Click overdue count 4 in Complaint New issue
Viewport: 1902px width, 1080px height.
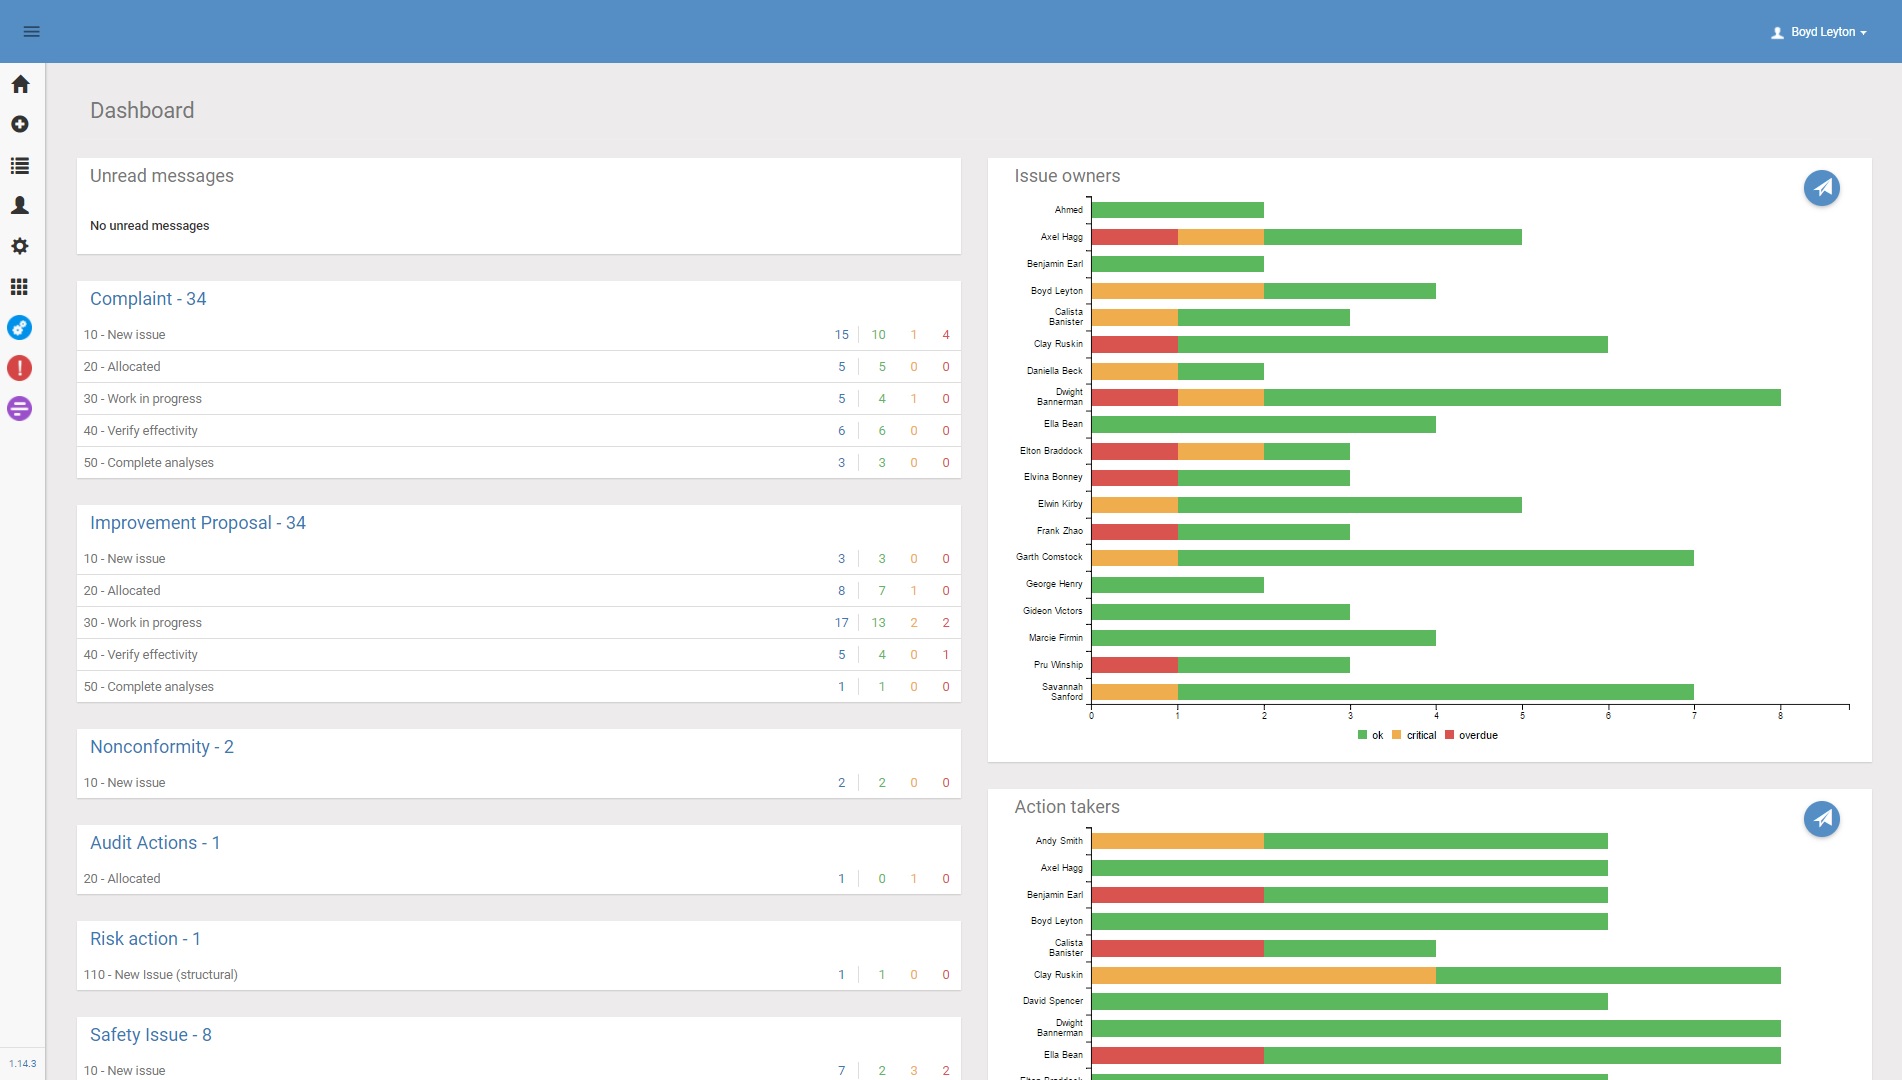point(946,335)
